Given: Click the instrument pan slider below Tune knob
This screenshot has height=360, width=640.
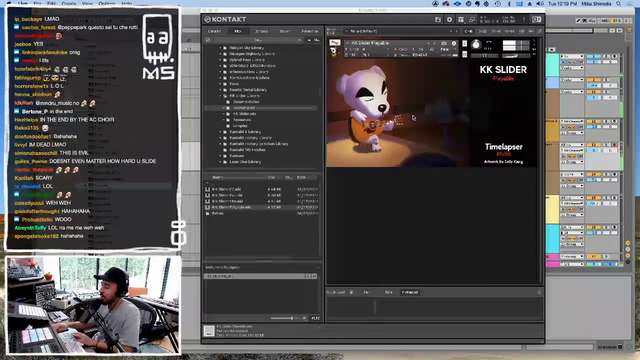Looking at the screenshot, I should point(484,55).
